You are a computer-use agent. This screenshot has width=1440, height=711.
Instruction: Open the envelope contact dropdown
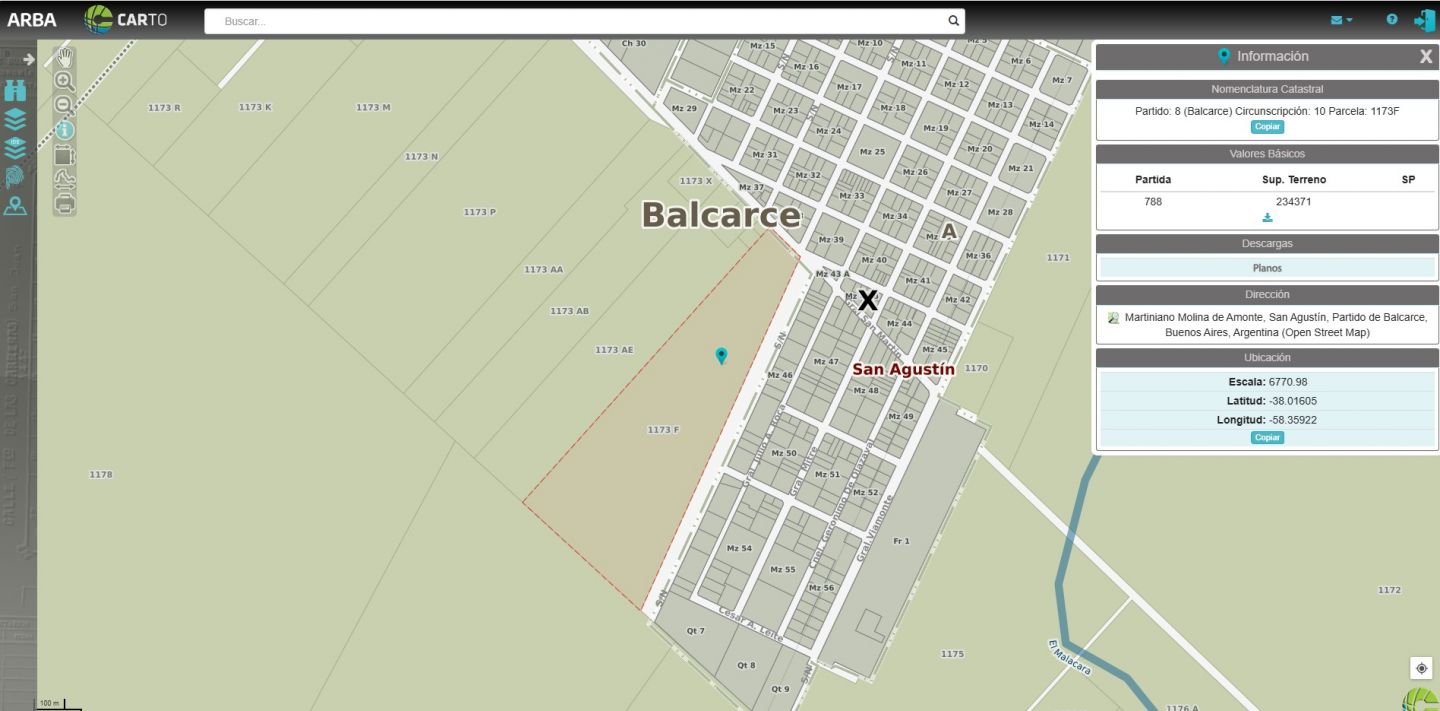click(1341, 20)
